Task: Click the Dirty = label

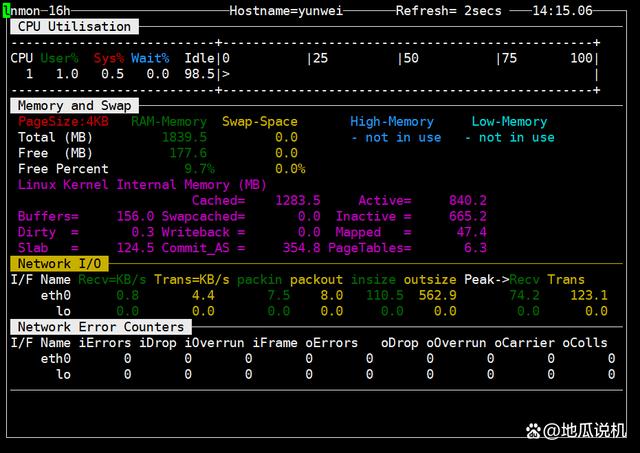Action: pyautogui.click(x=48, y=232)
